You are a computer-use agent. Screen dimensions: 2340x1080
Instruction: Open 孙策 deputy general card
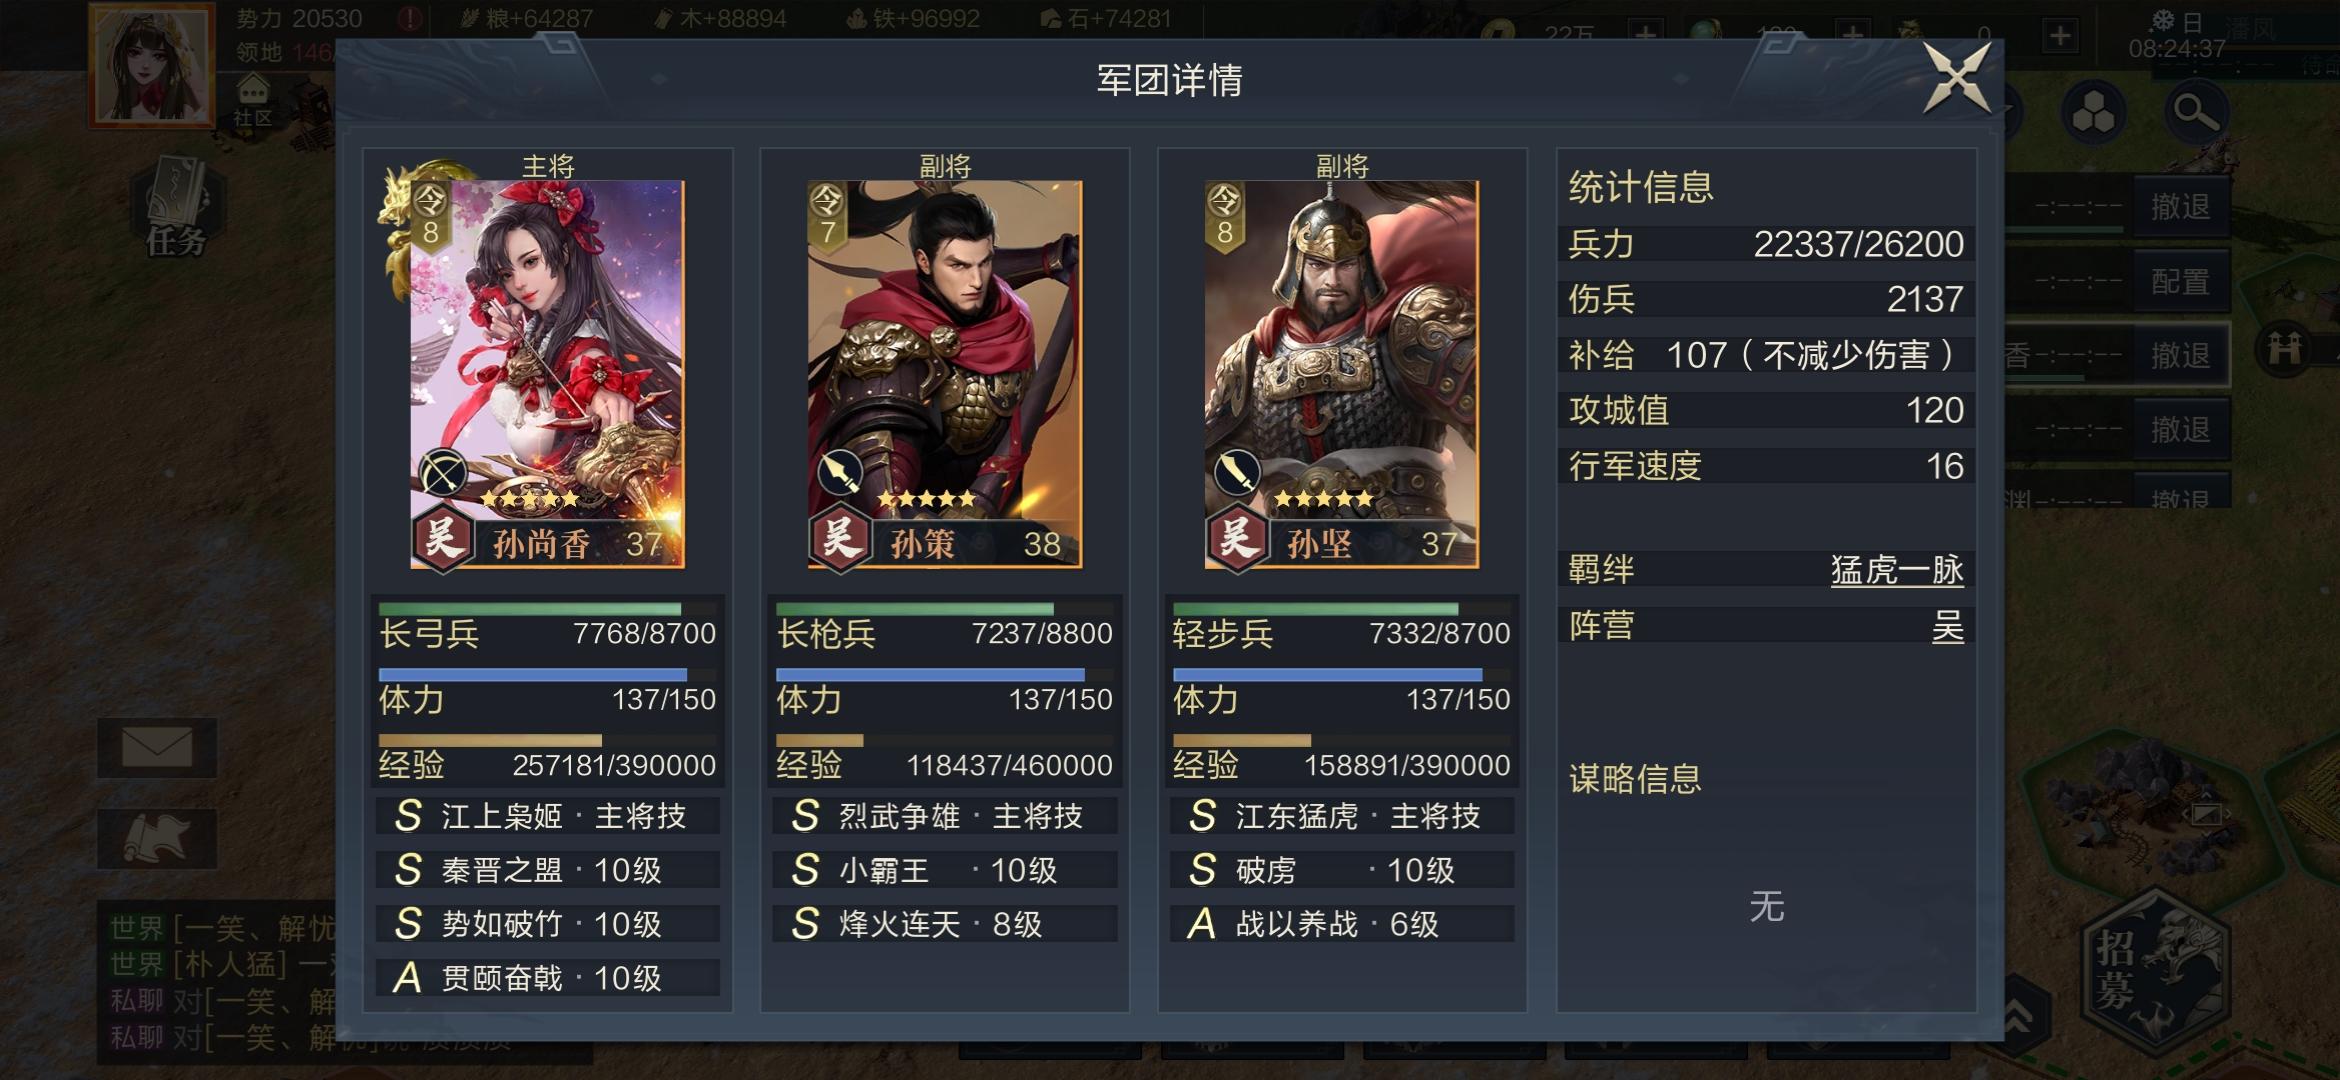click(x=944, y=374)
